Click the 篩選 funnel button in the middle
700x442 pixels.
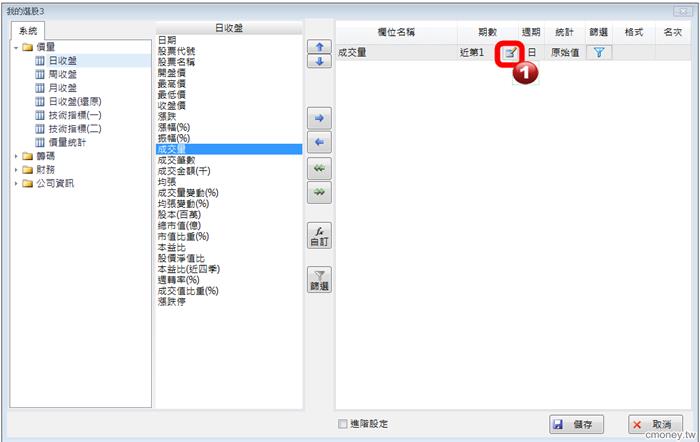tap(319, 280)
